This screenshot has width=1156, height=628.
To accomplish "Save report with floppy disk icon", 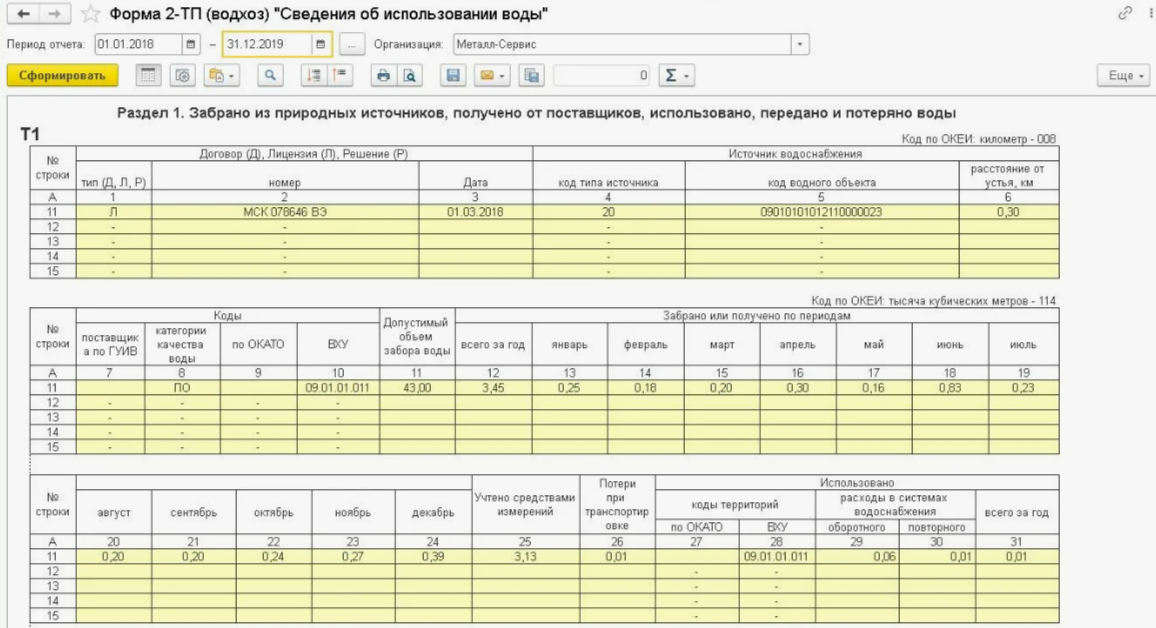I will (x=453, y=75).
